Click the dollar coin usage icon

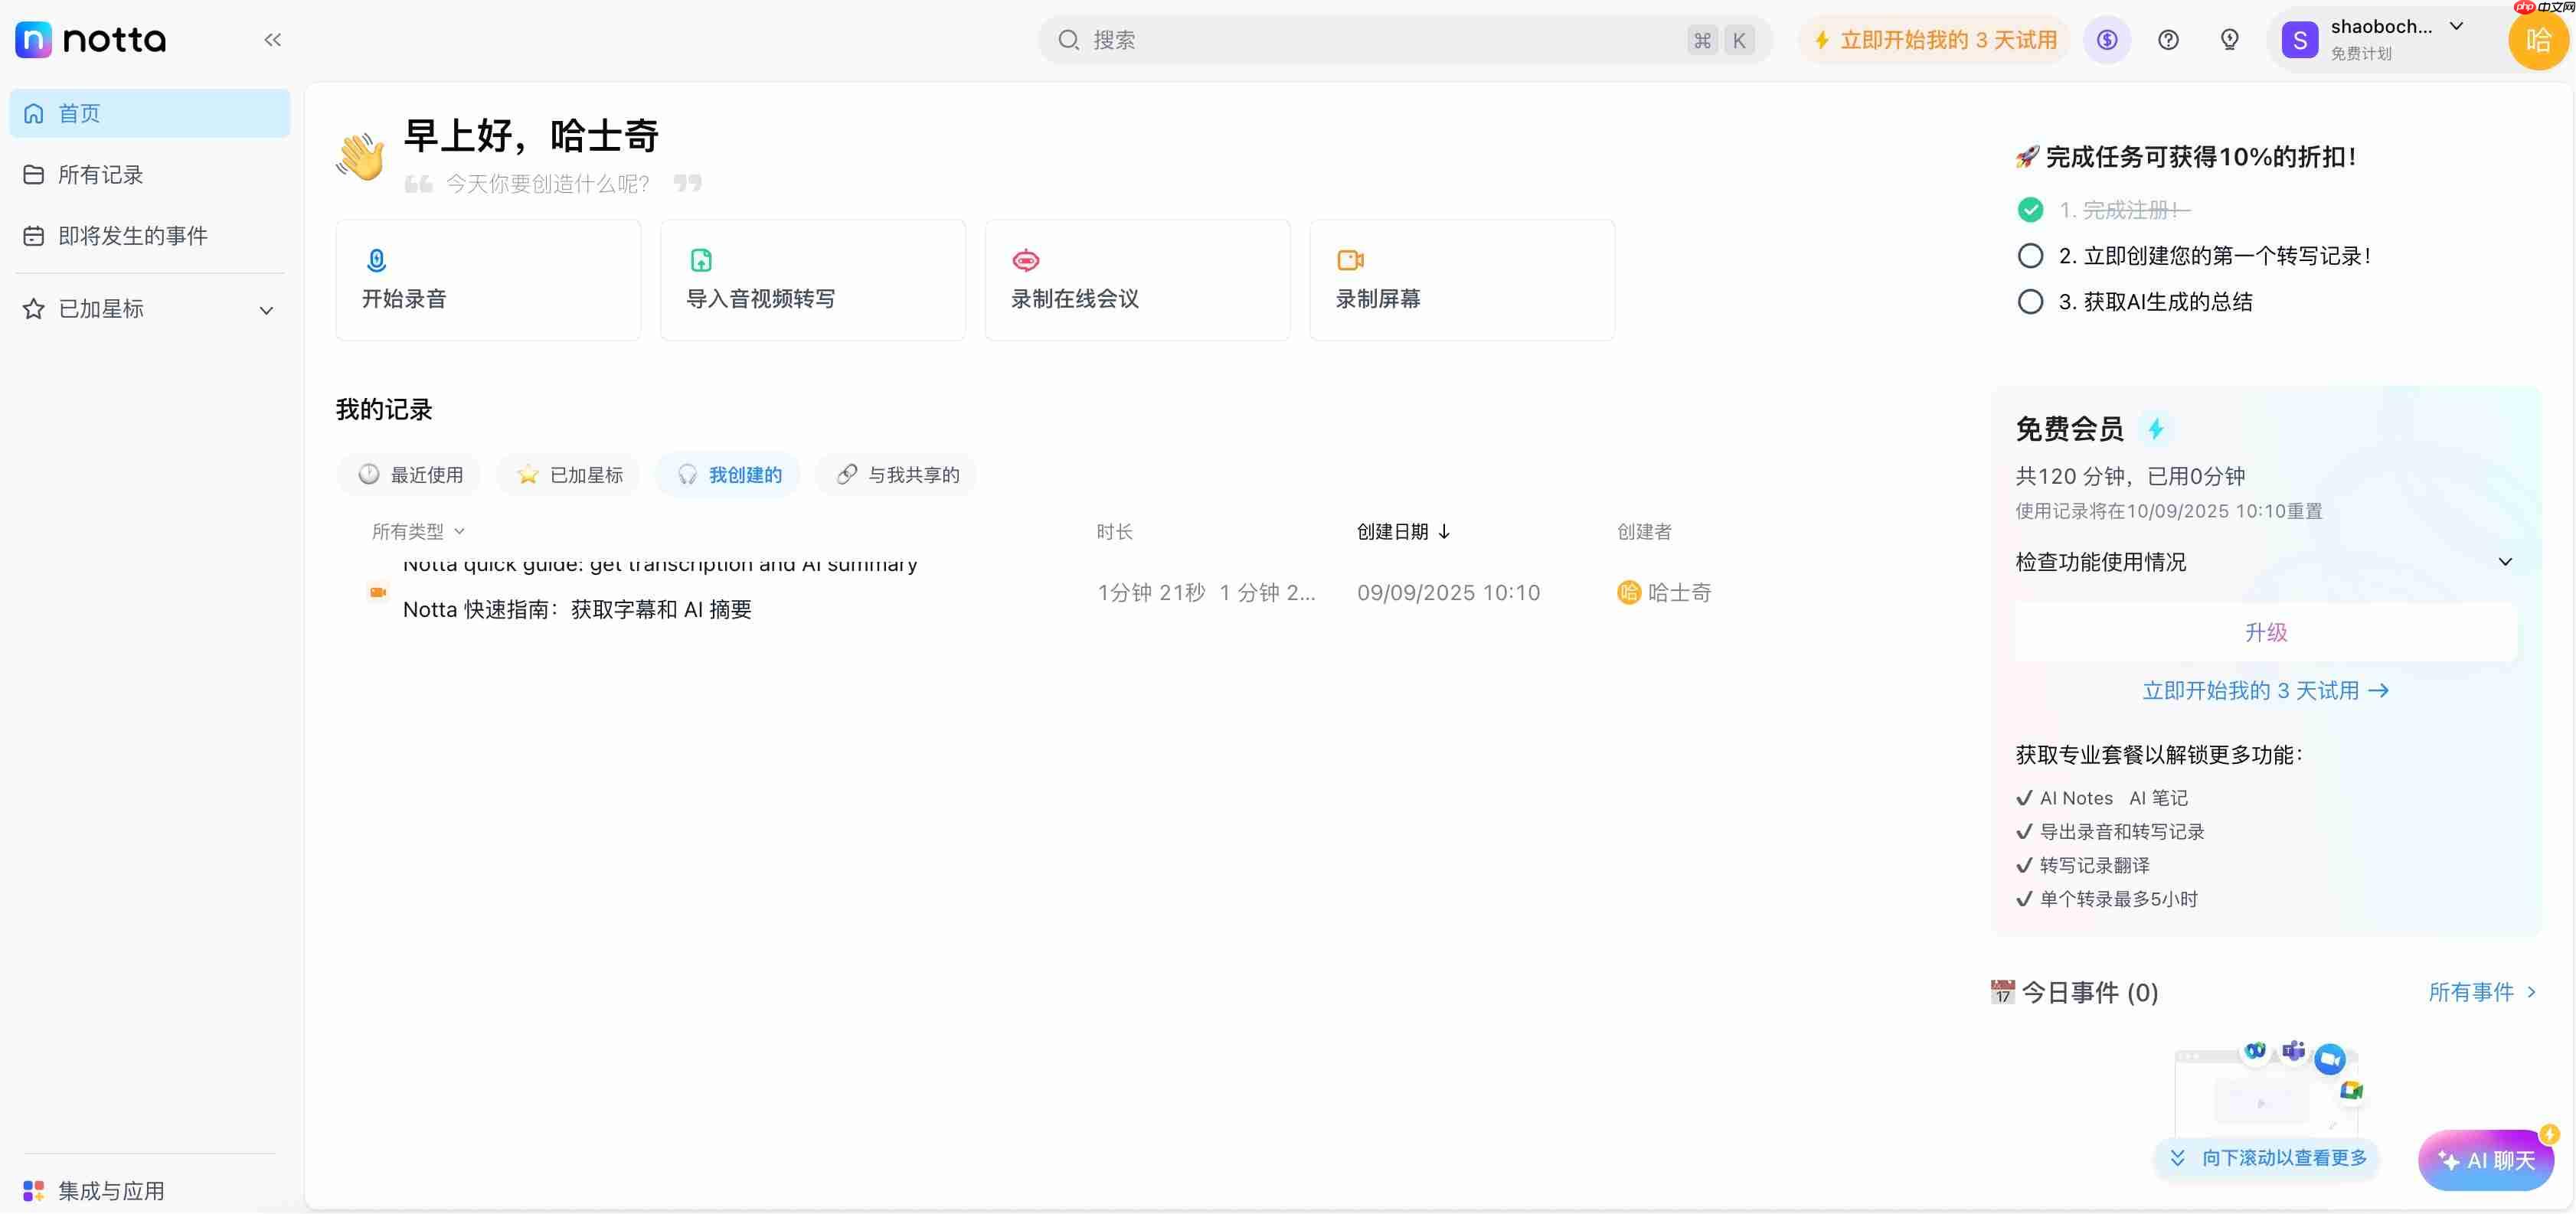[2106, 39]
